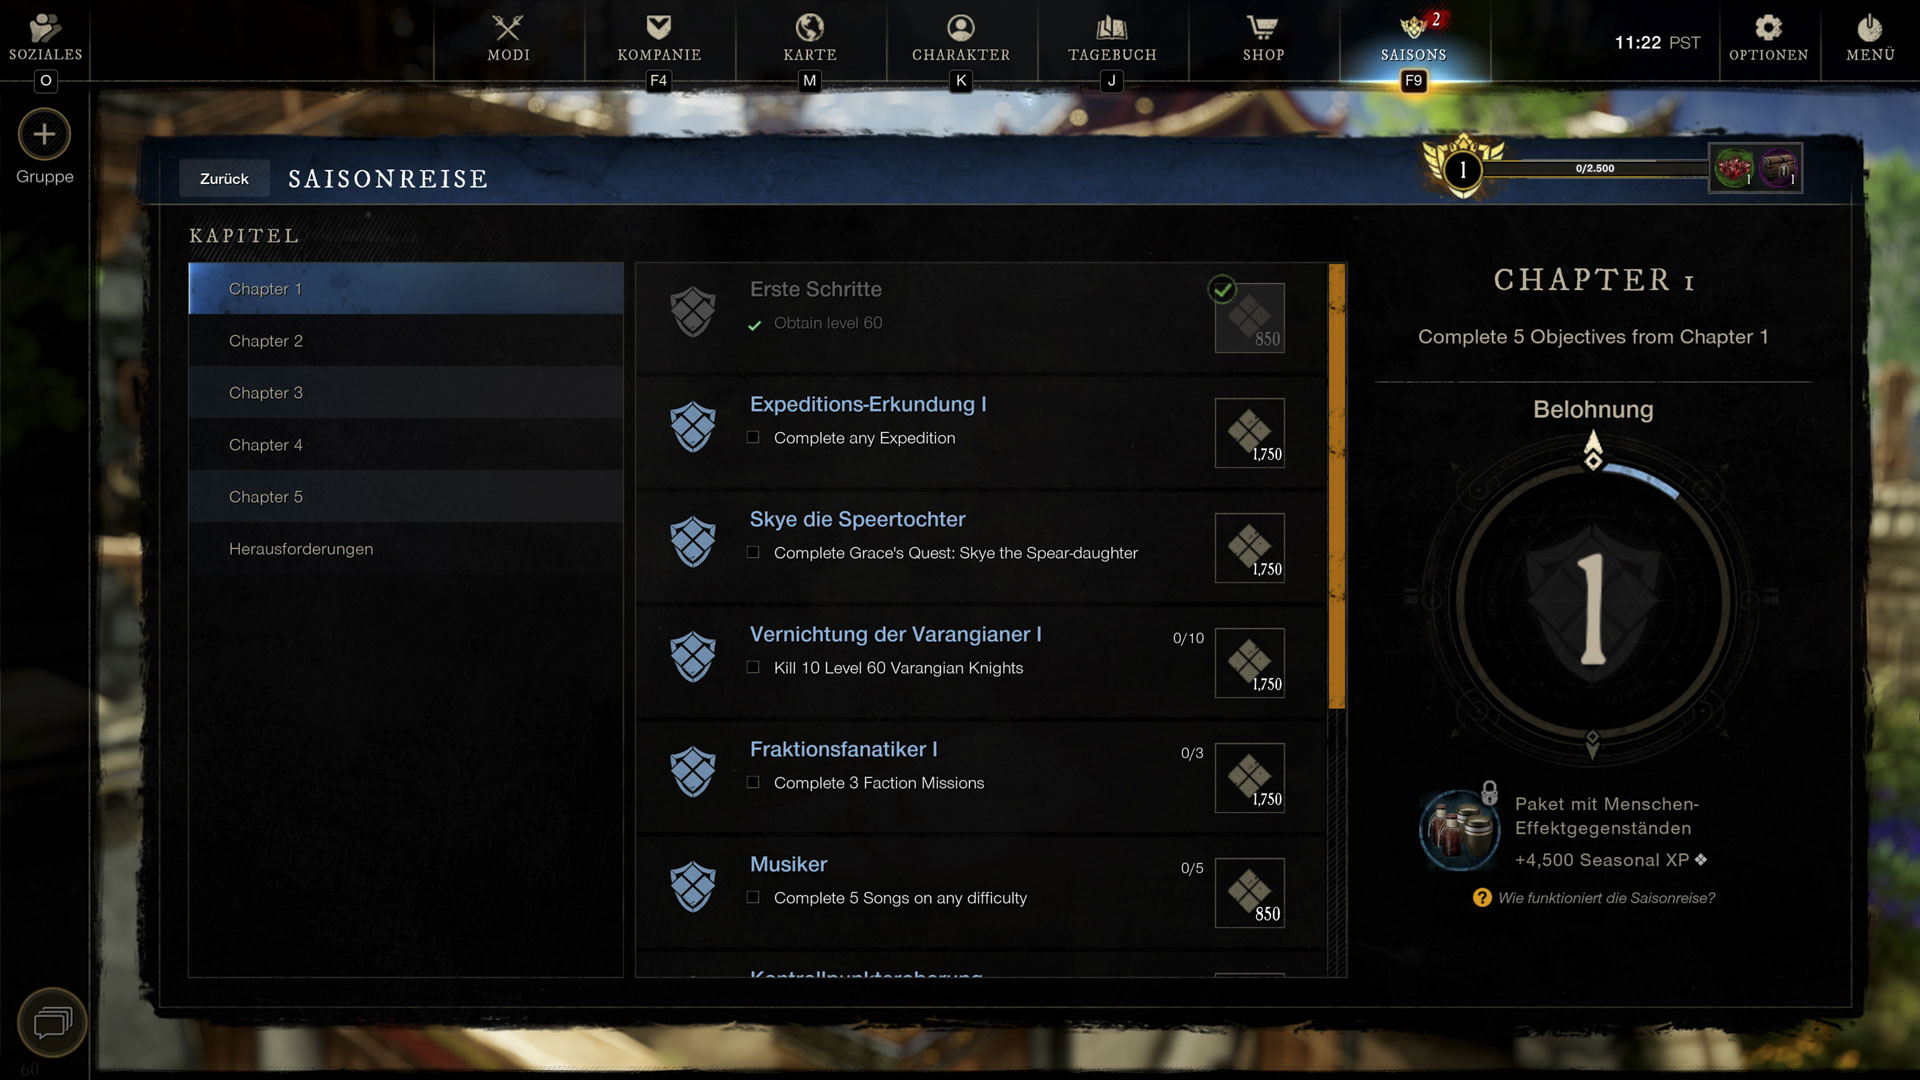Viewport: 1920px width, 1080px height.
Task: Tick the Complete any Expedition checkbox
Action: click(x=753, y=437)
